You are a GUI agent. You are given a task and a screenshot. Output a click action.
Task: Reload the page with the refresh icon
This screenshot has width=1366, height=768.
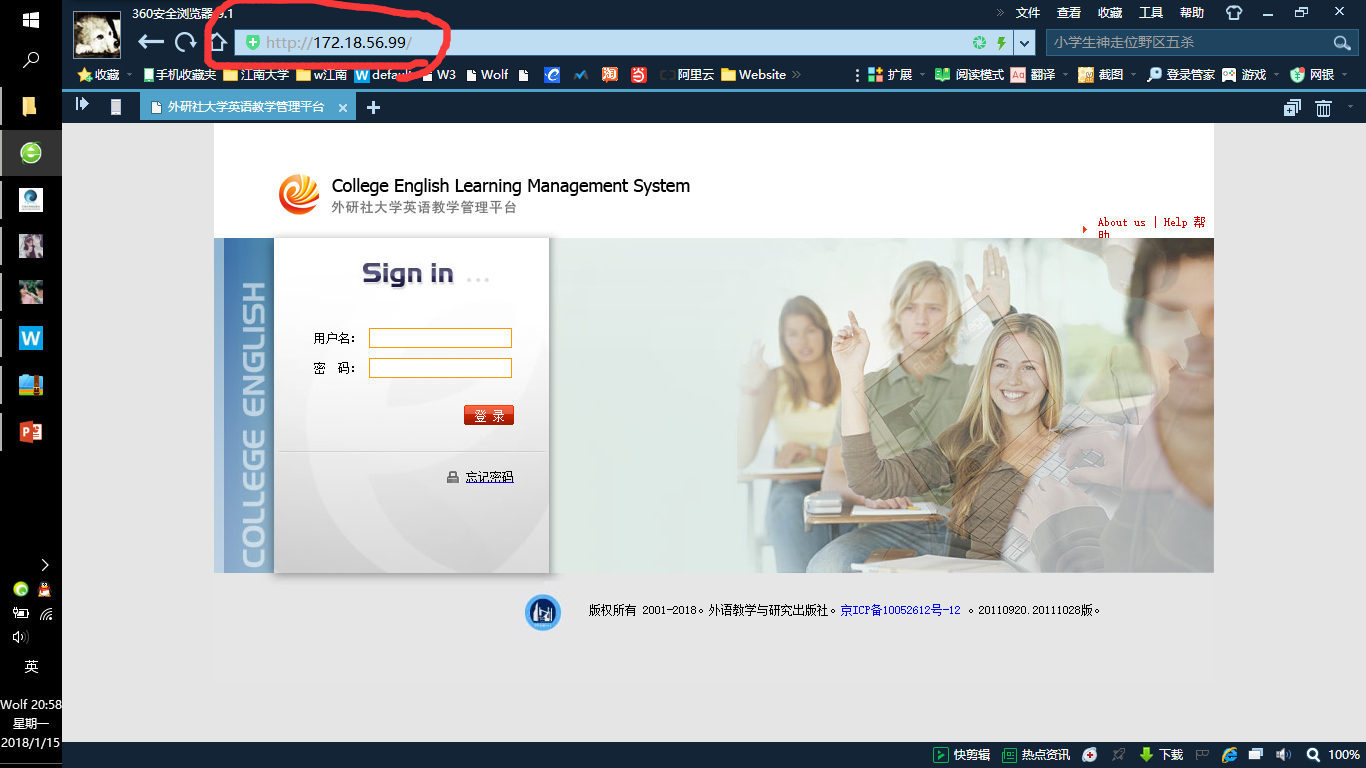[x=185, y=42]
